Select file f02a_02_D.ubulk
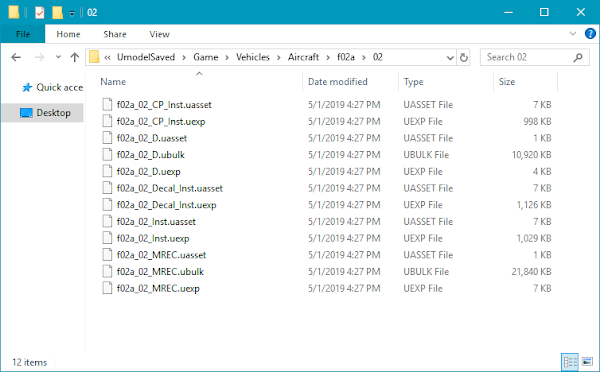Screen dimensions: 600x372 [151, 155]
